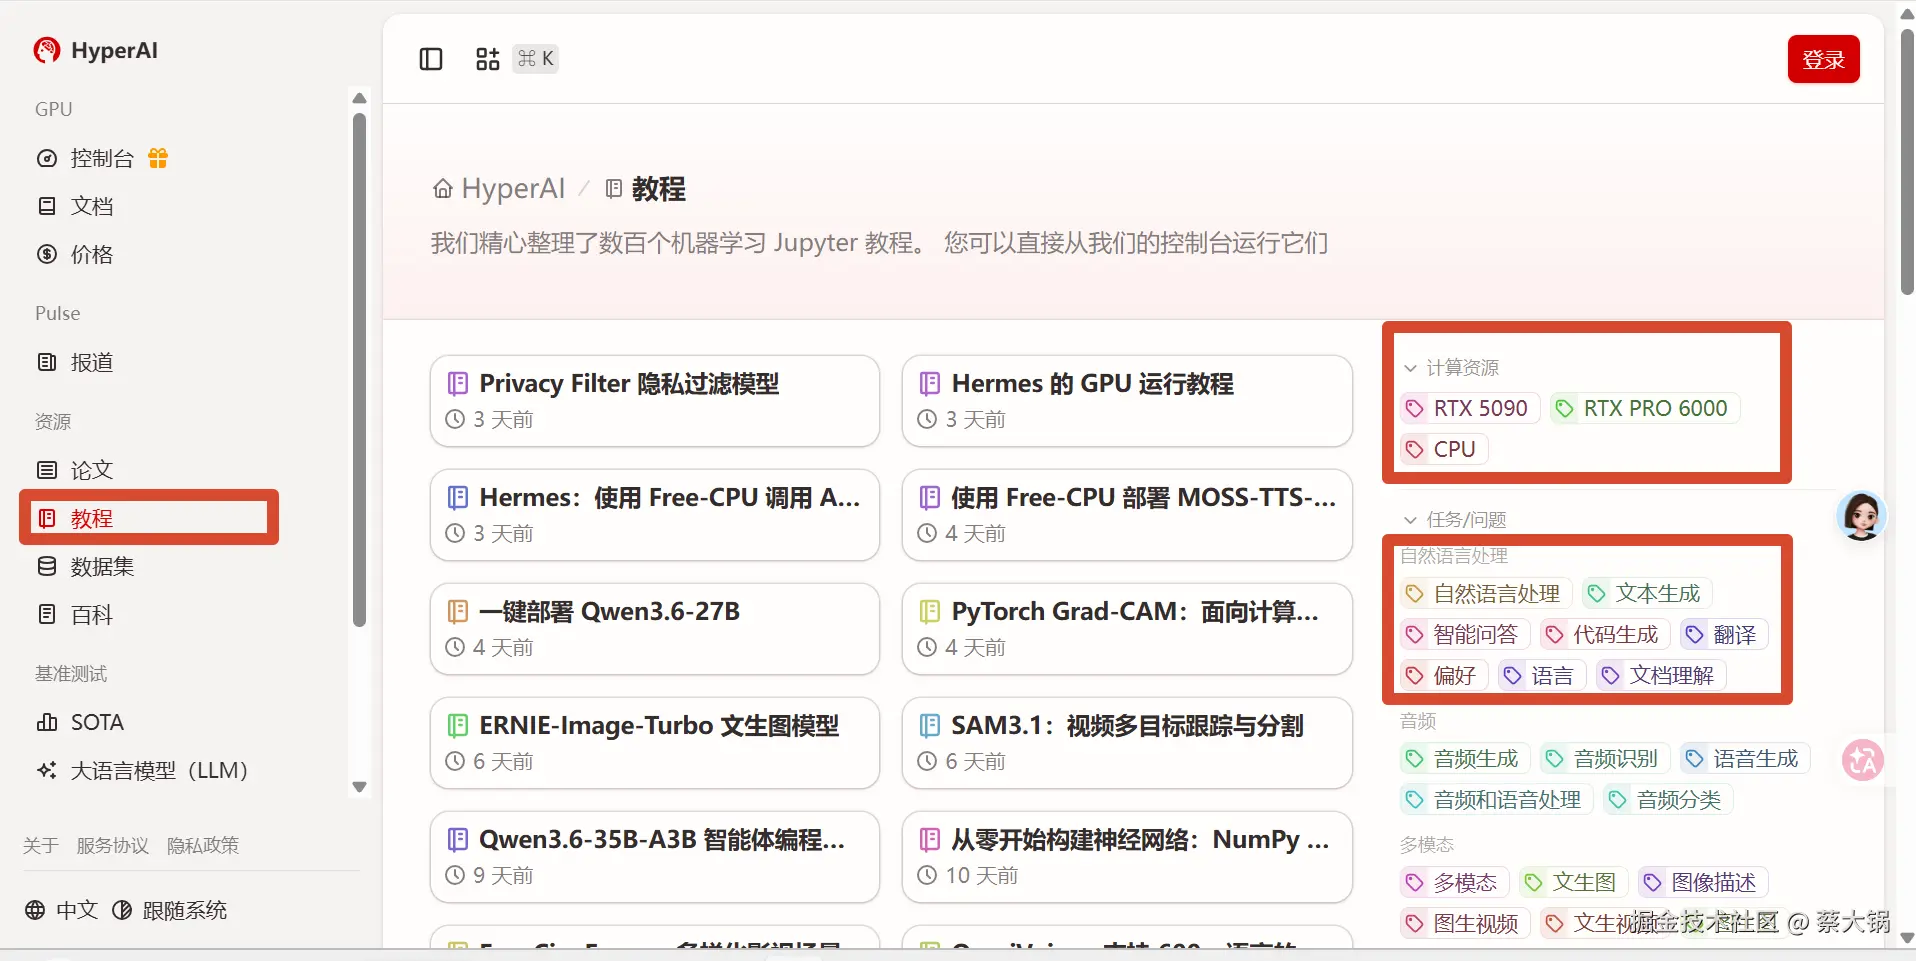Click the theme half-circle icon
This screenshot has height=961, width=1916.
pyautogui.click(x=122, y=910)
